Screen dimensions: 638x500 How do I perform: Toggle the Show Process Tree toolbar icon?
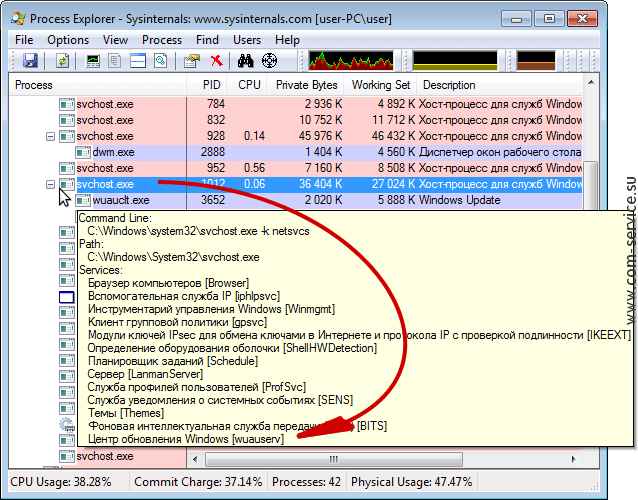[x=115, y=61]
